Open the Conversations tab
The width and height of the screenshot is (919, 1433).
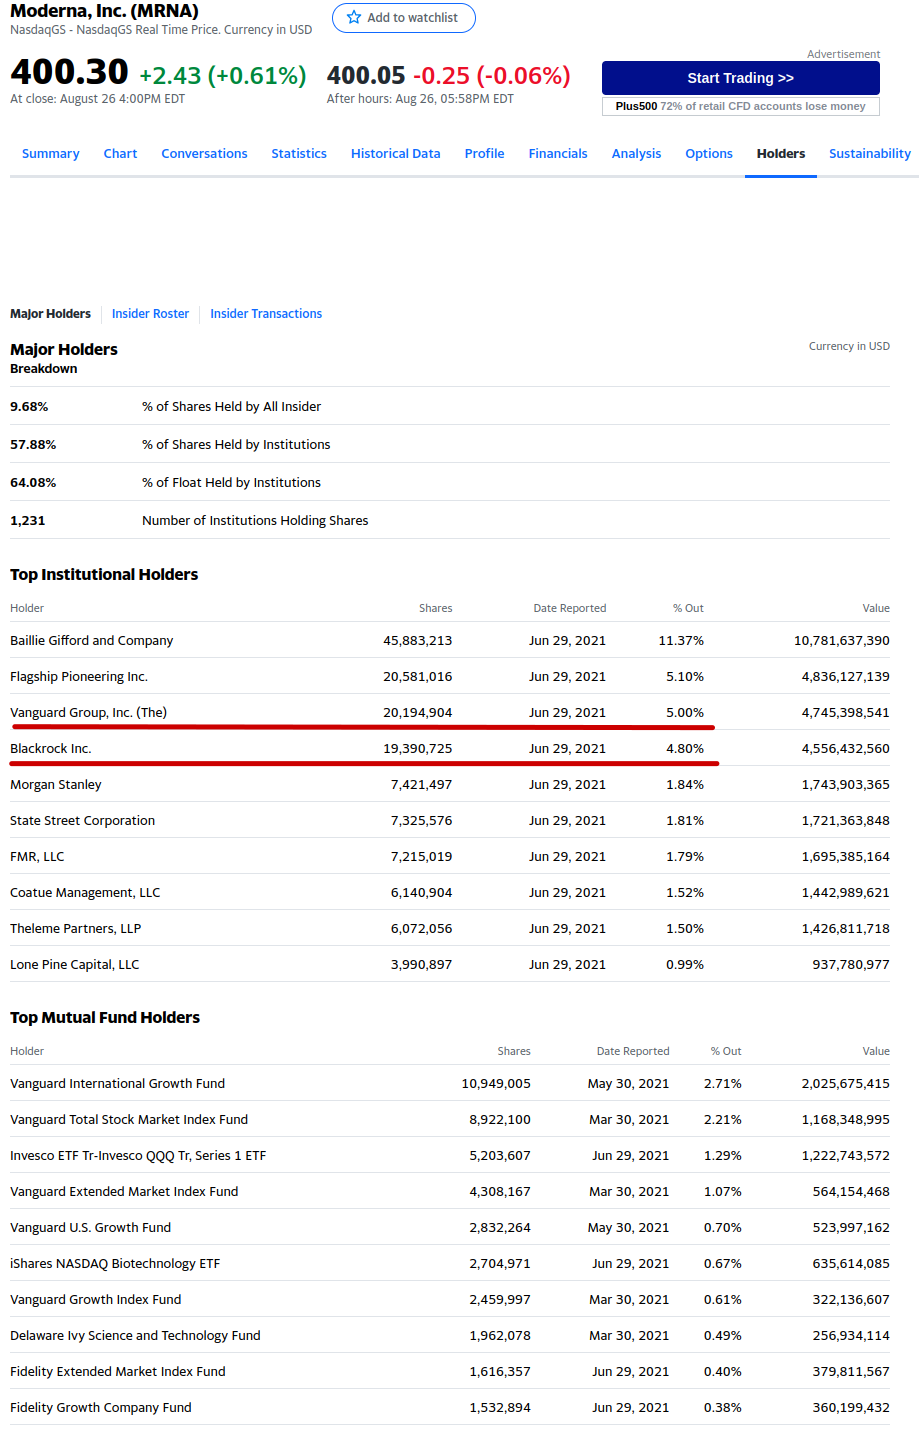pos(204,154)
